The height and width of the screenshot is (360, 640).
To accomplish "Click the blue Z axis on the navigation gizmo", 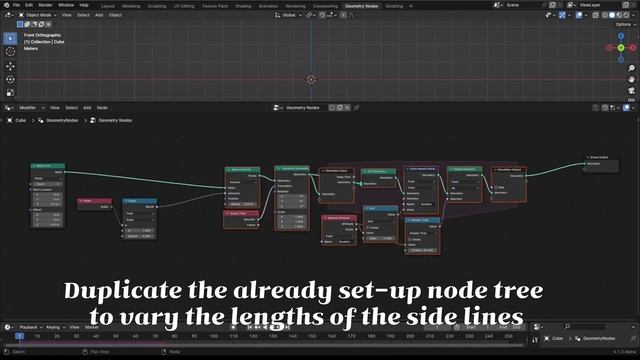I will click(621, 36).
